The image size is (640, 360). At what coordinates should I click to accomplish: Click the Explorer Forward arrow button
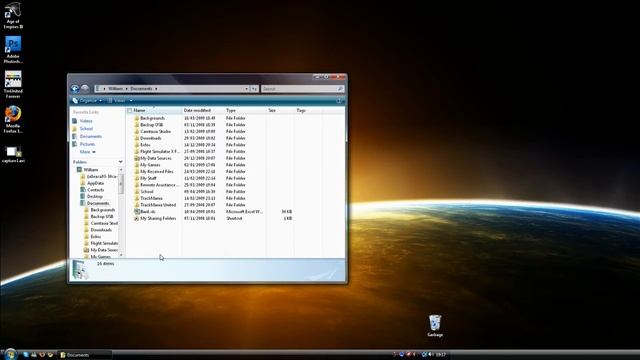pos(85,89)
